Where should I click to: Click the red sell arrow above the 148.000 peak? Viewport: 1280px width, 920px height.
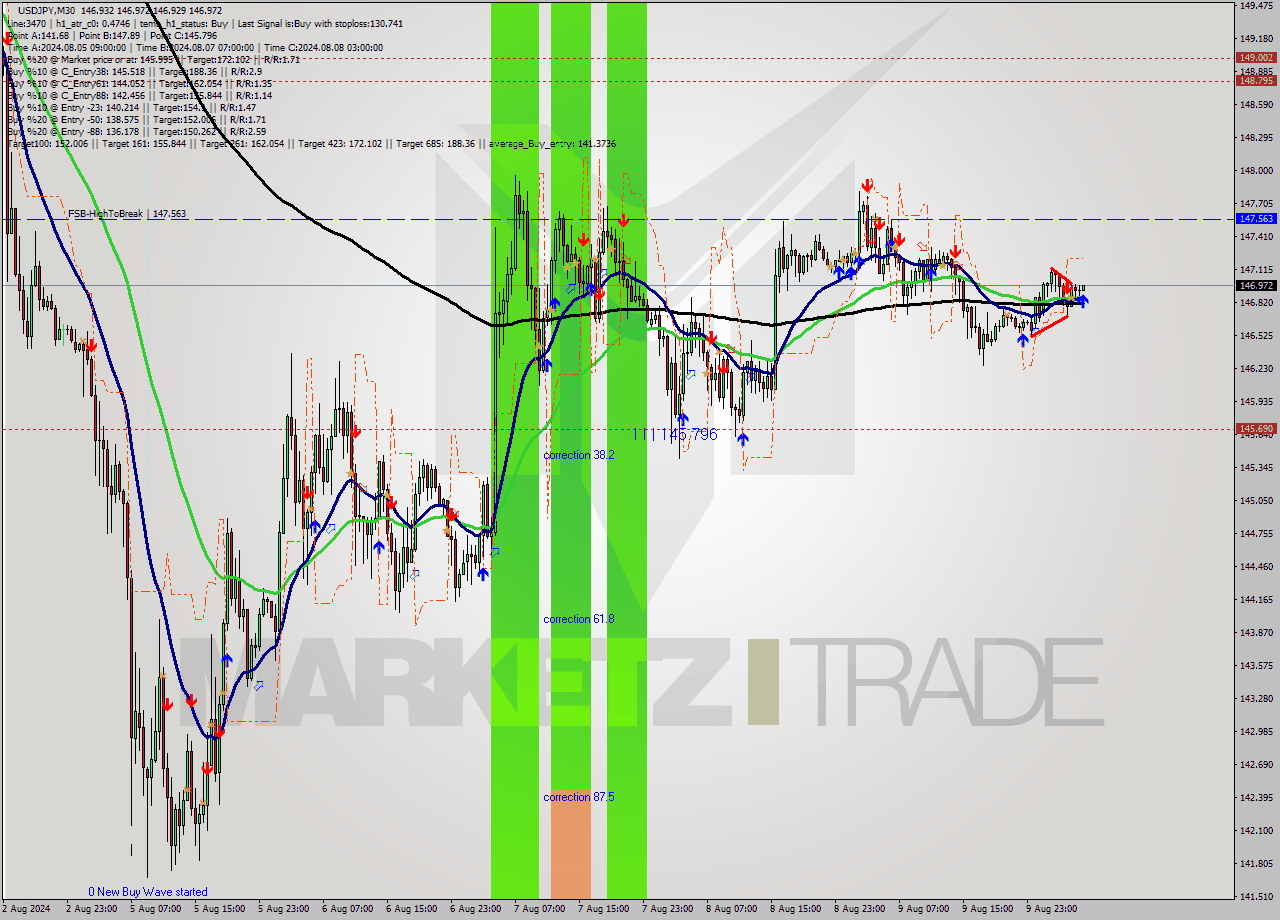[x=867, y=185]
